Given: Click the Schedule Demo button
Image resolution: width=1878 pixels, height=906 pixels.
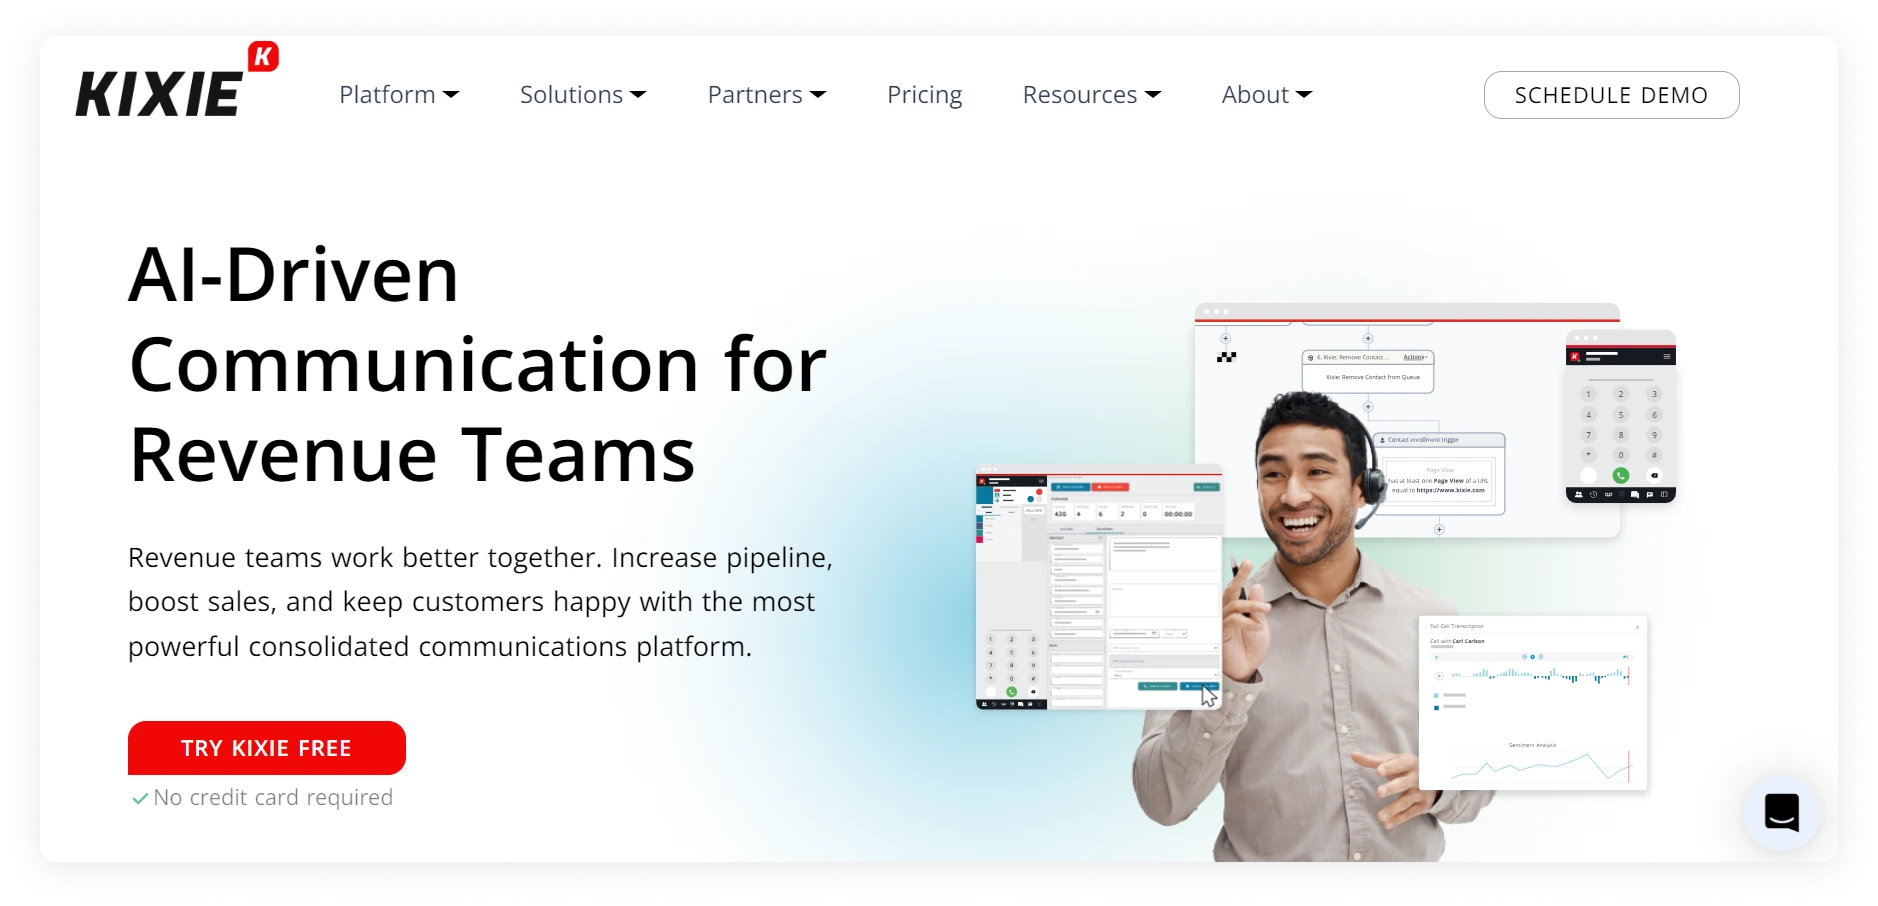Looking at the screenshot, I should click(x=1611, y=95).
